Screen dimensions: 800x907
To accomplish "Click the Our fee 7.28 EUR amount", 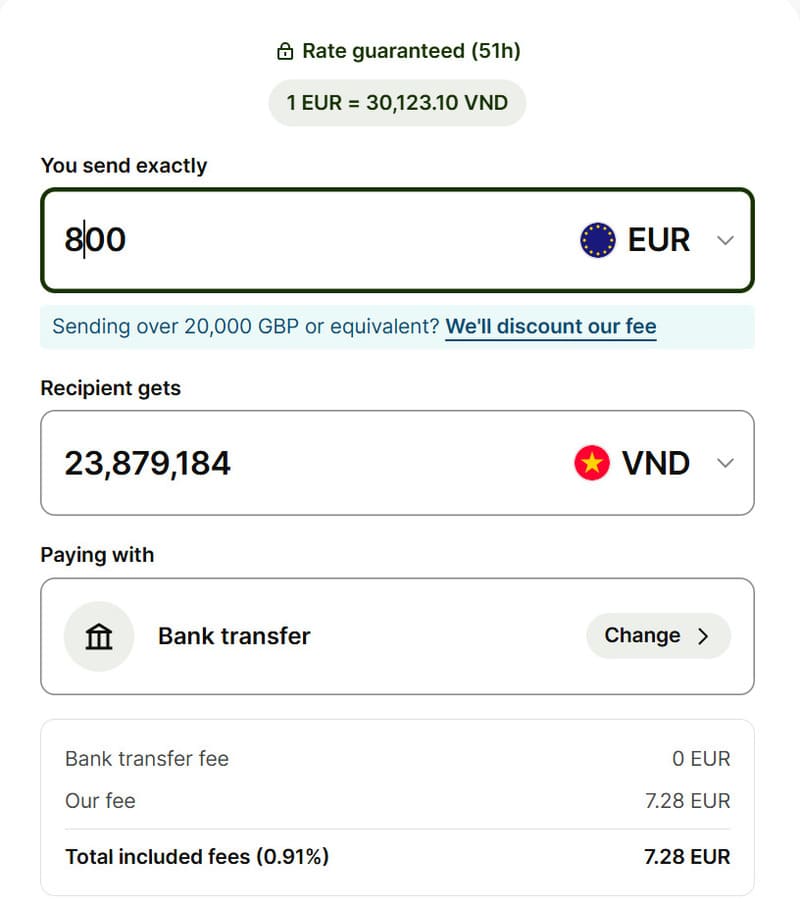I will tap(688, 801).
